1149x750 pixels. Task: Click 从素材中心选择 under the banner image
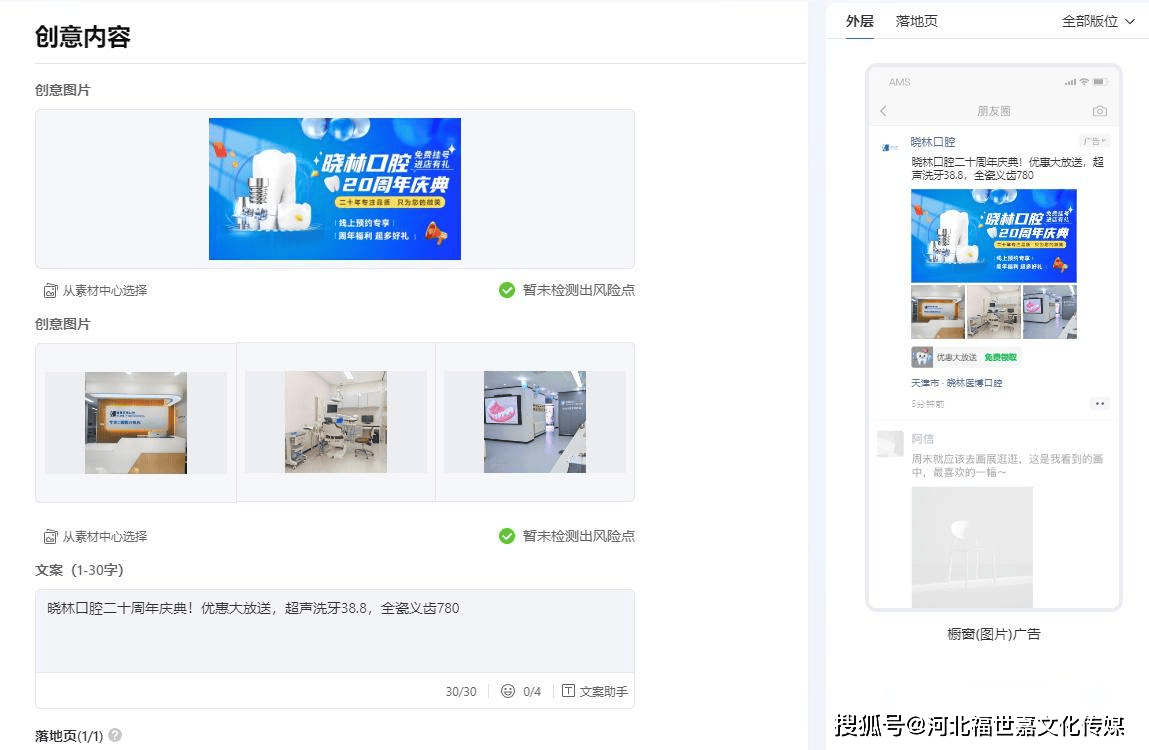[x=96, y=290]
